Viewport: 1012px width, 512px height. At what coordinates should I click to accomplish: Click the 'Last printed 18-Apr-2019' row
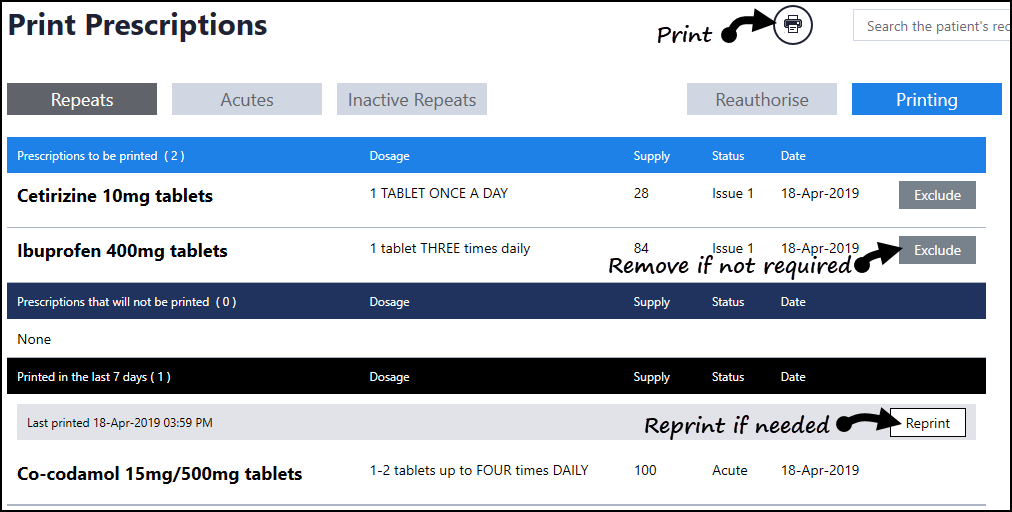120,423
